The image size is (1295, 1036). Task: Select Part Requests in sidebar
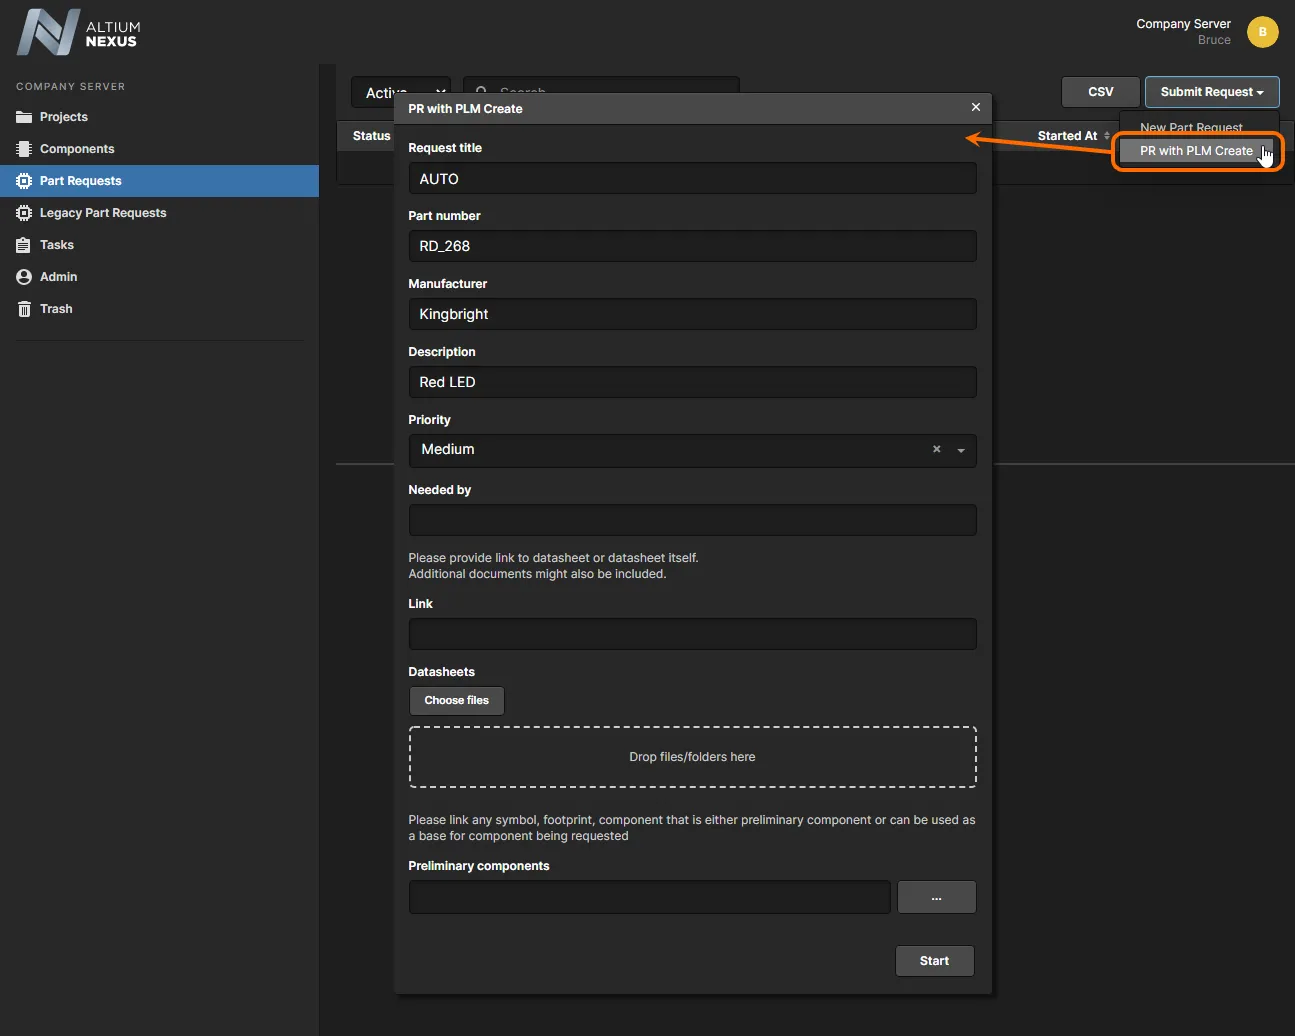(159, 181)
